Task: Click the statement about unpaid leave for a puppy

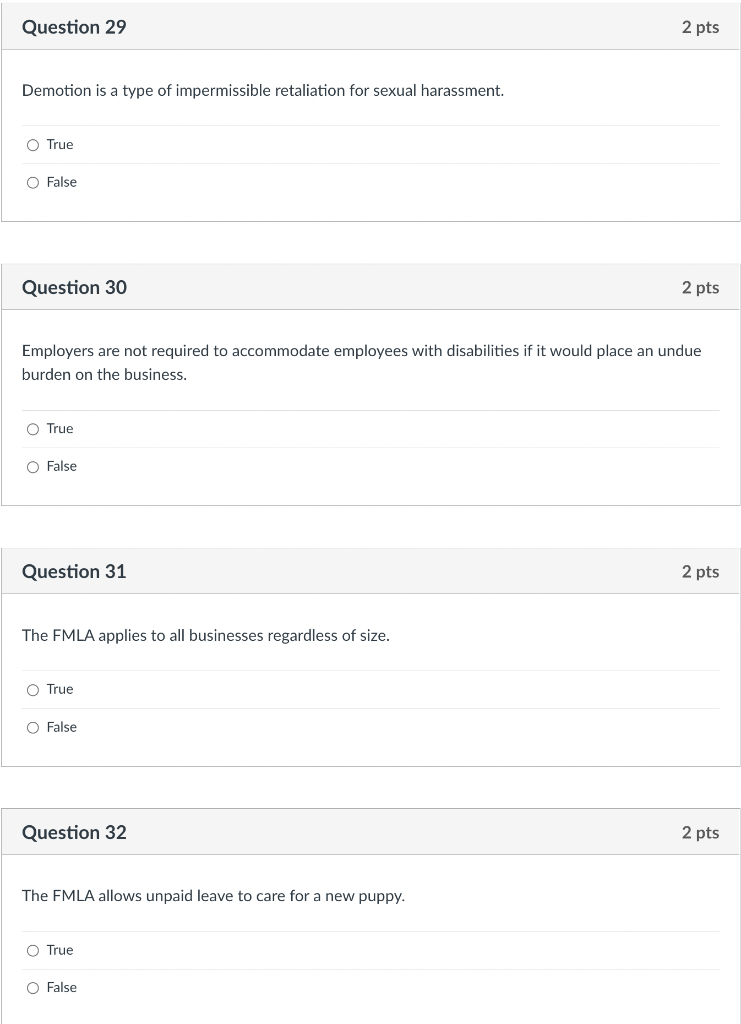Action: point(213,896)
